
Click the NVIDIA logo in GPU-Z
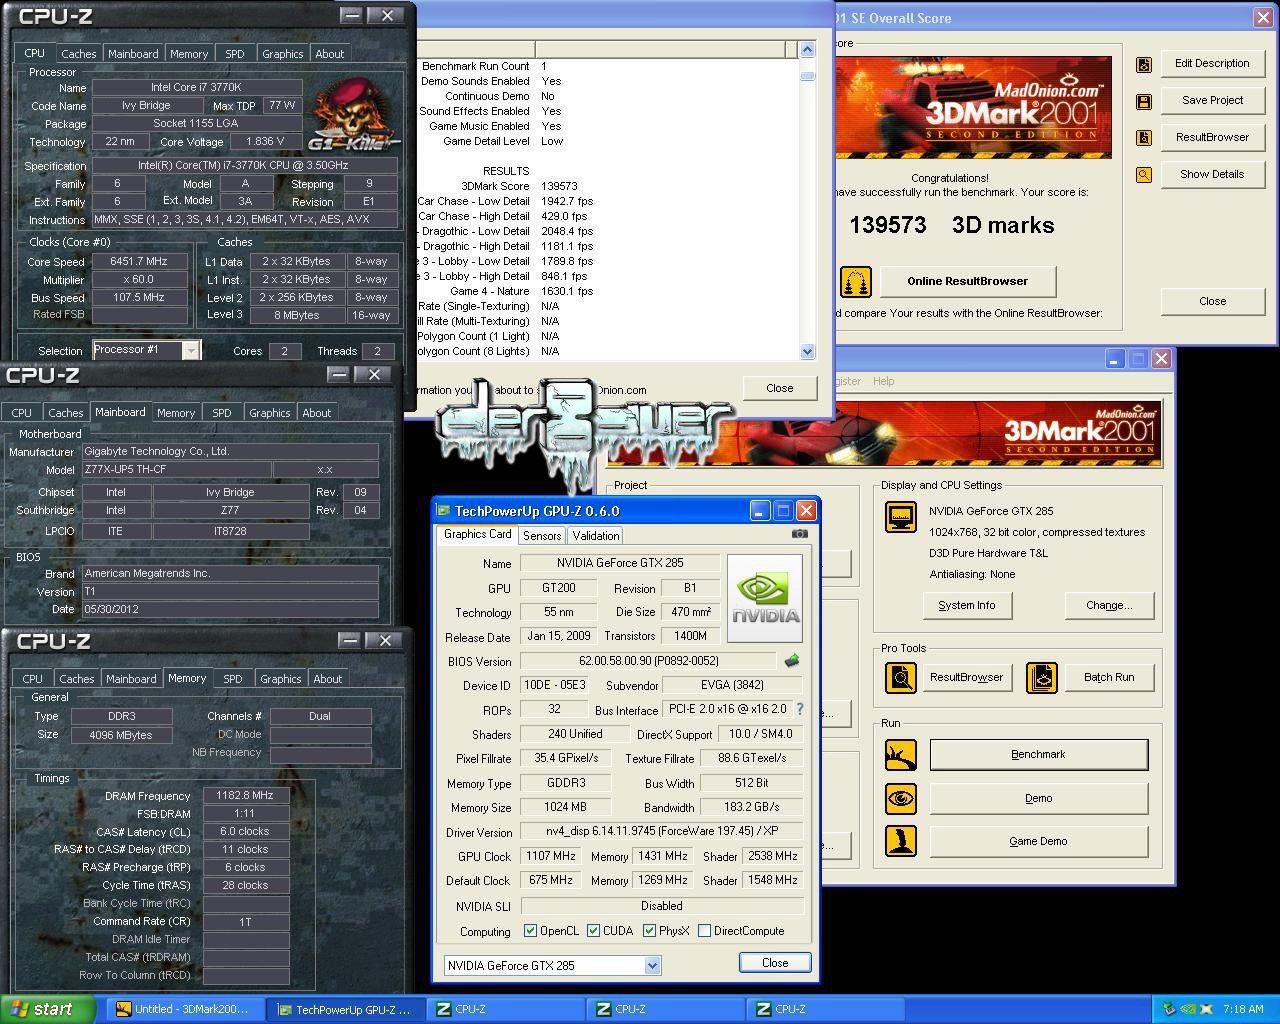[765, 598]
